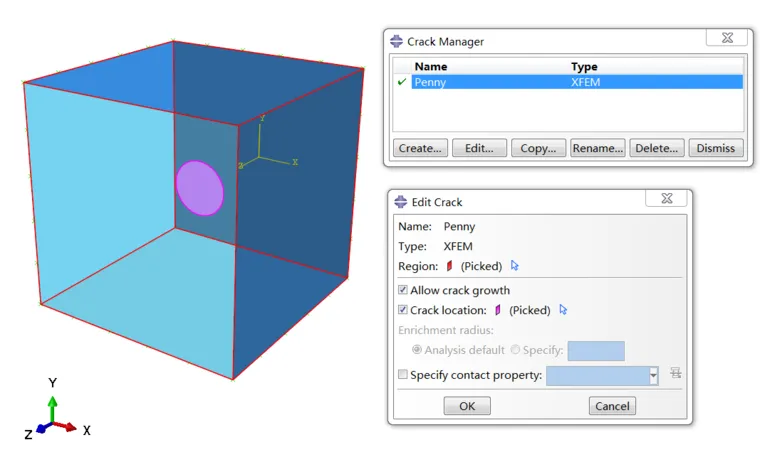The image size is (760, 457).
Task: Click the datum coordinate system in the cube
Action: tap(268, 142)
